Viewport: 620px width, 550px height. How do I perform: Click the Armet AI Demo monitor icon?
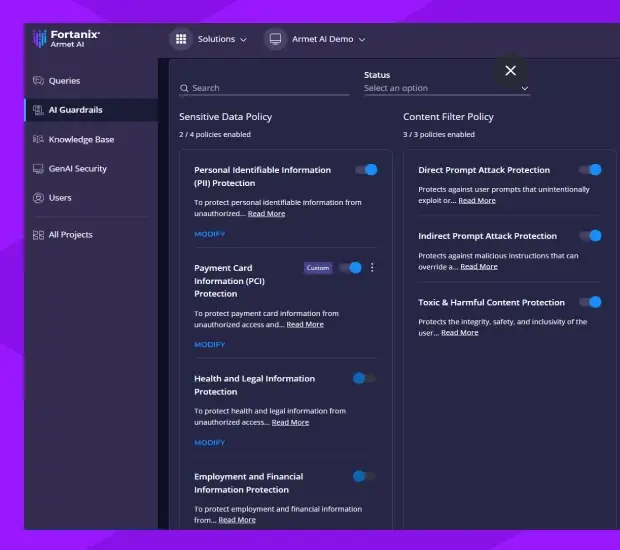tap(275, 39)
